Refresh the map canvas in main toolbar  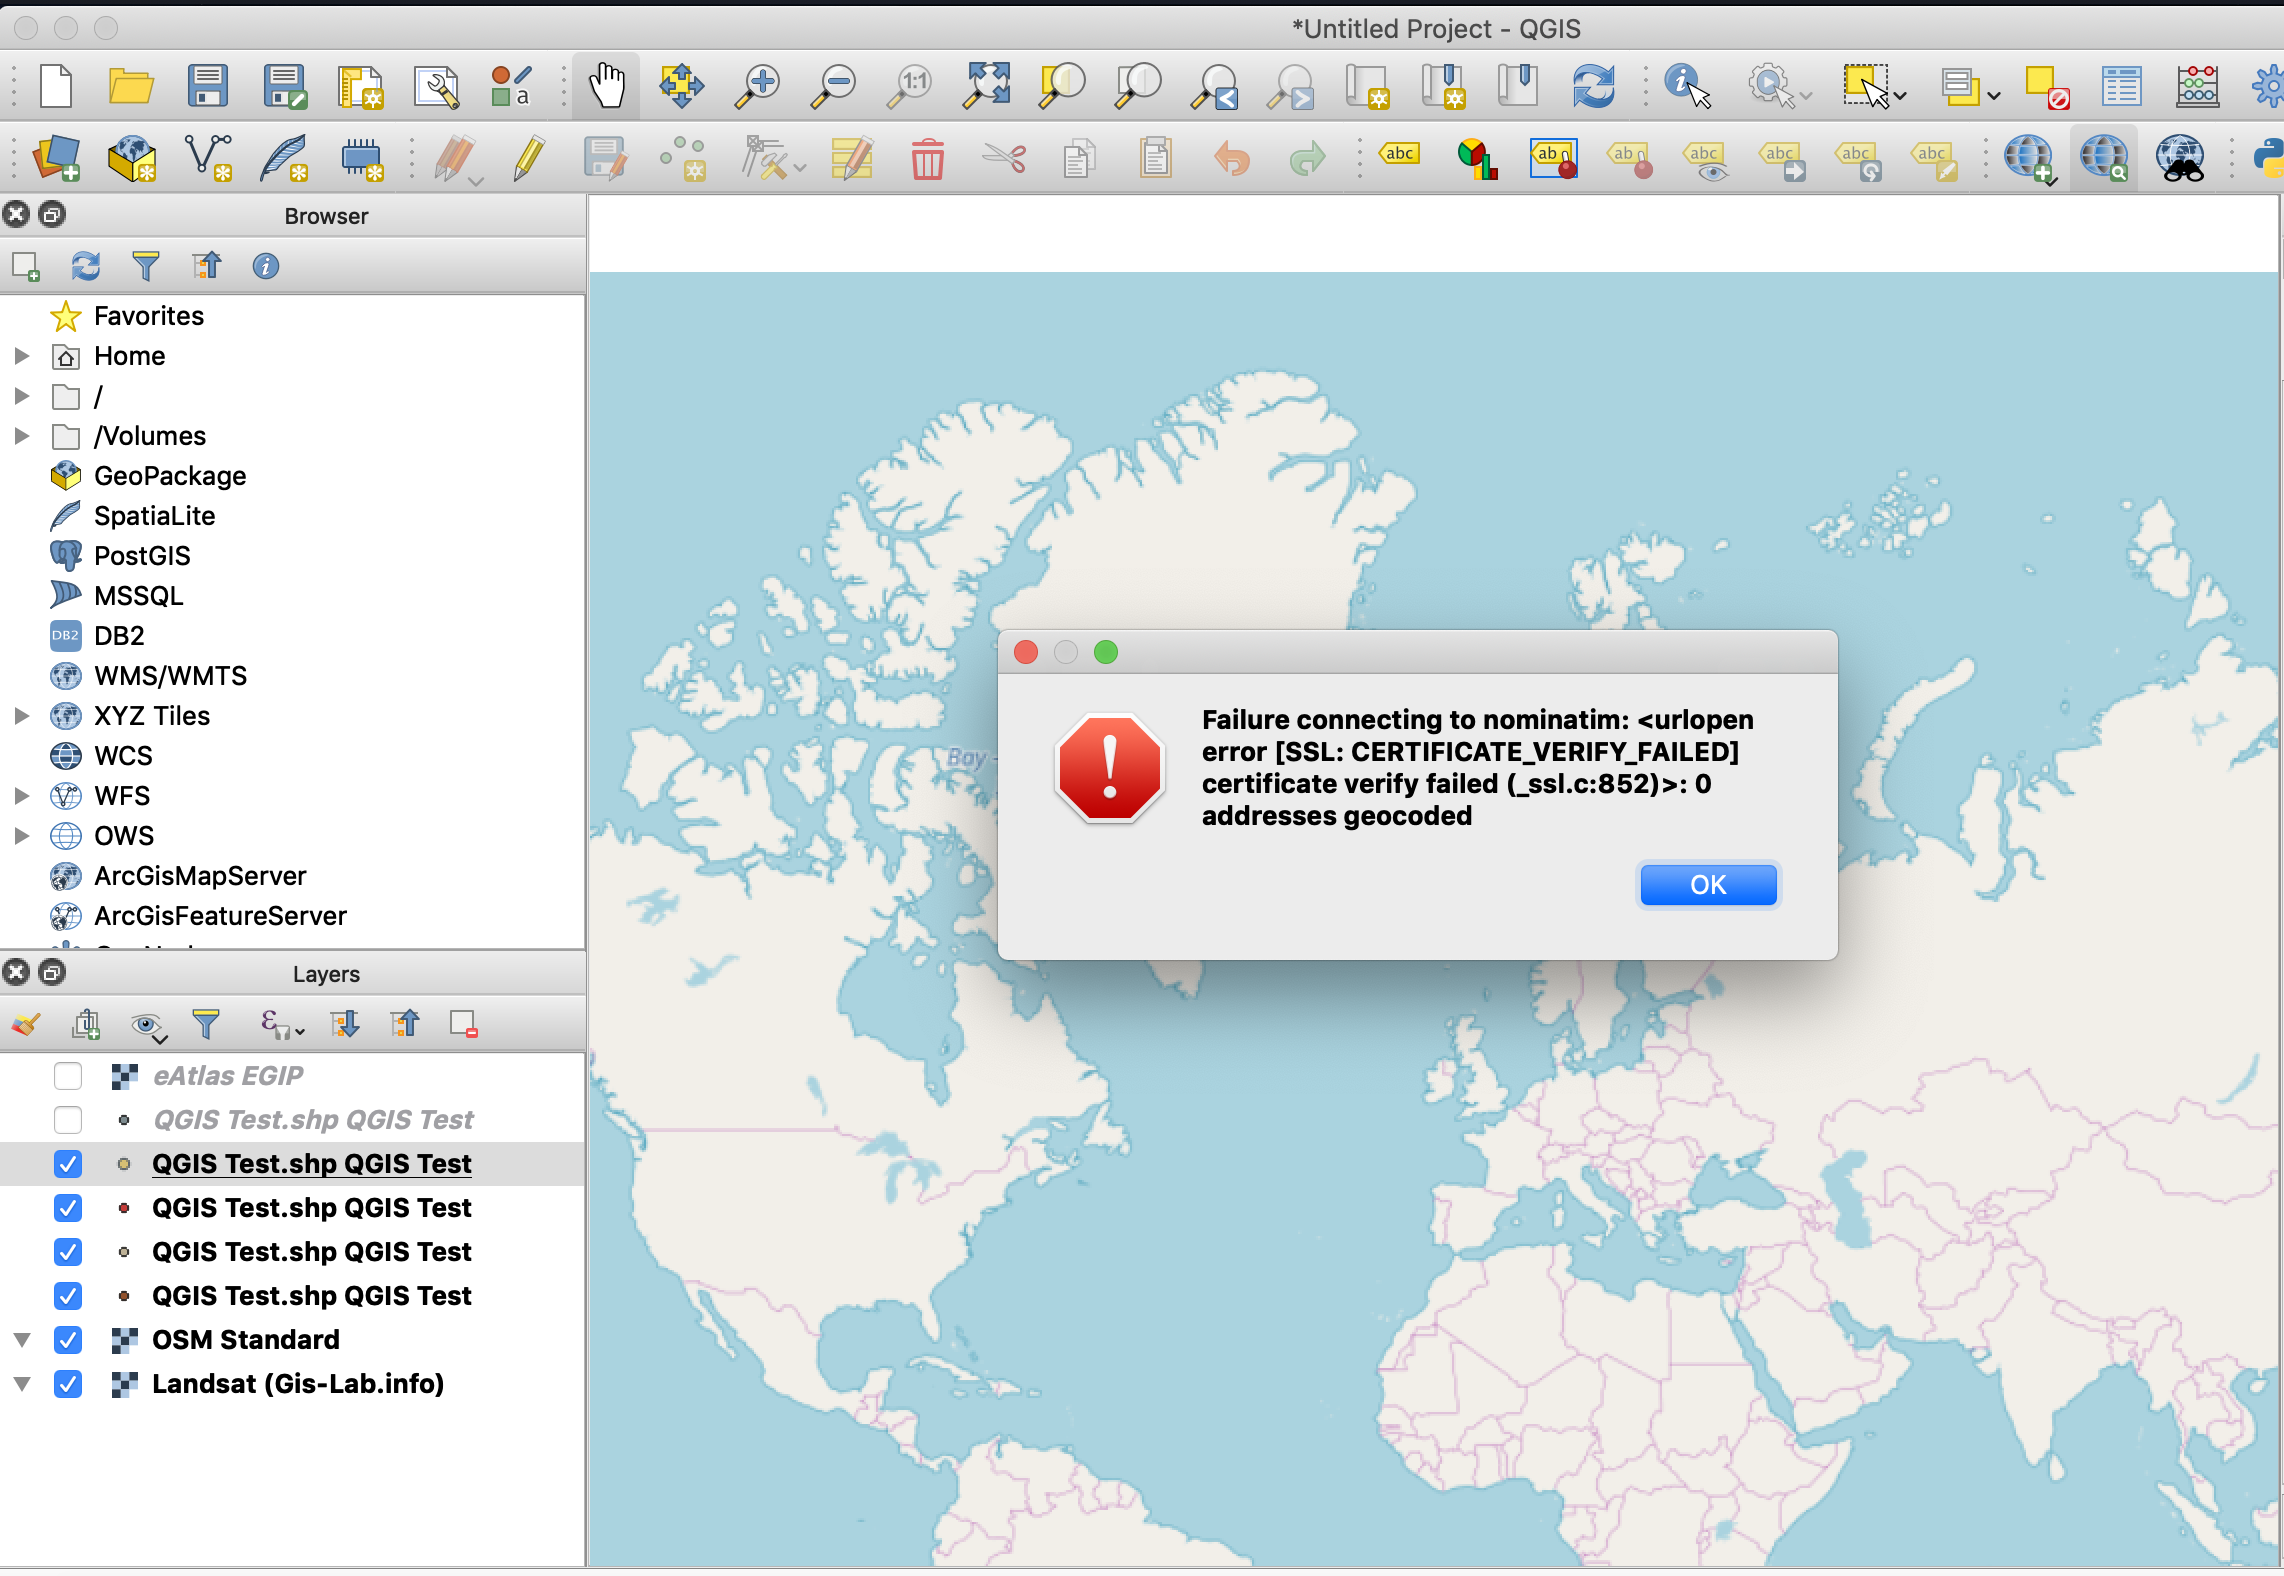click(x=1594, y=86)
